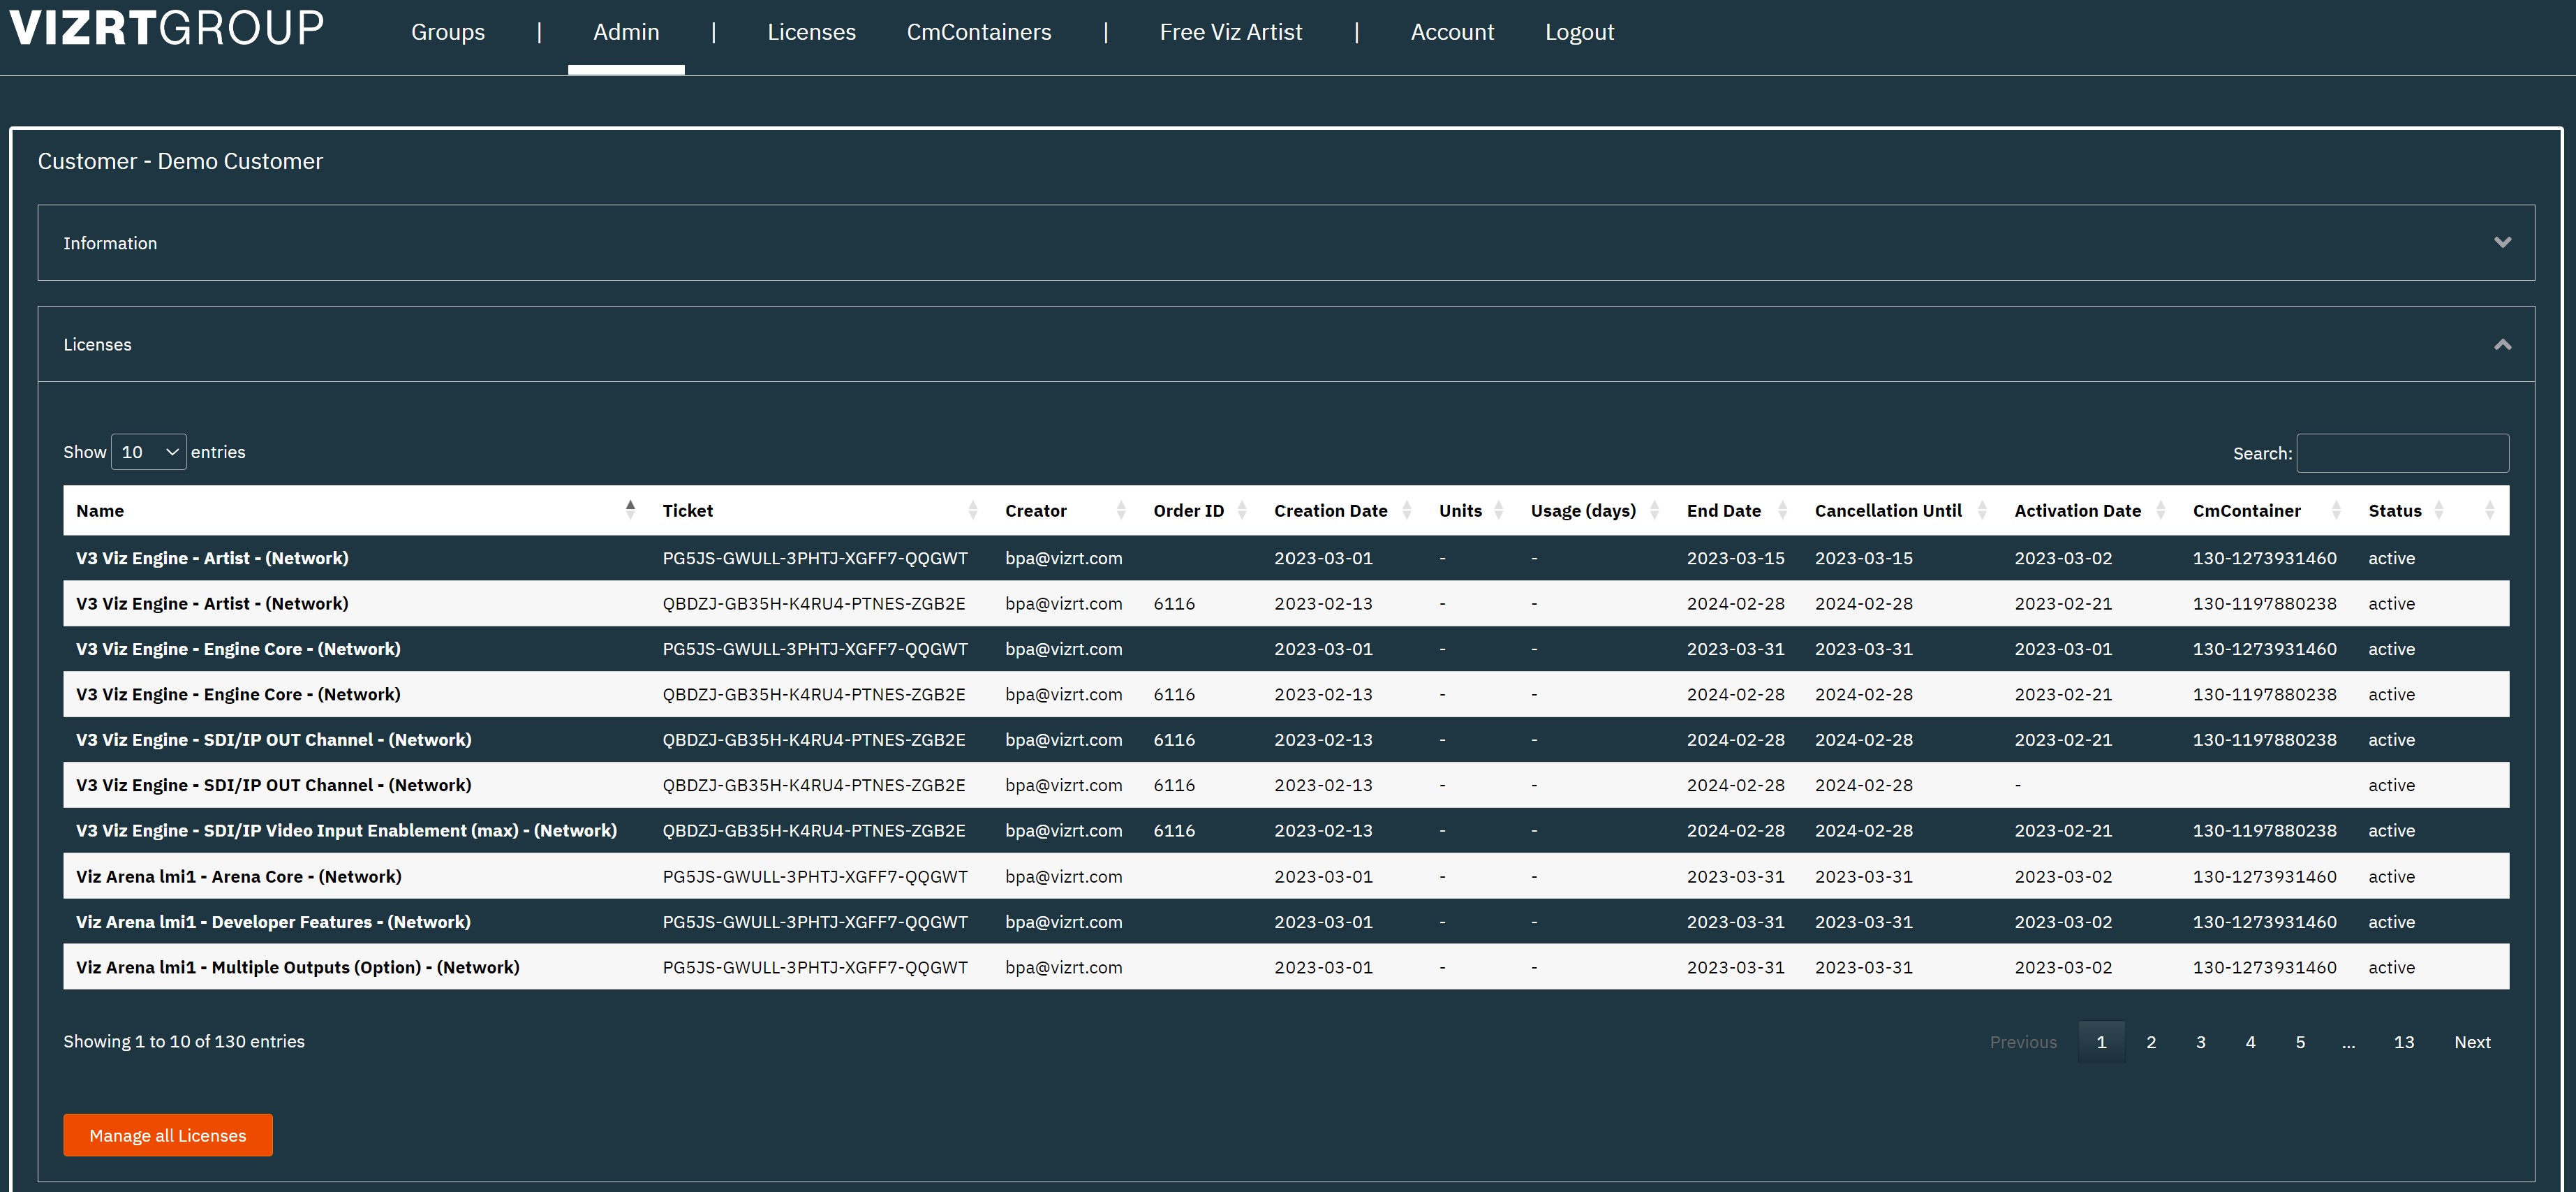
Task: Click Activation Date 2023-03-01 cell
Action: pyautogui.click(x=2063, y=649)
